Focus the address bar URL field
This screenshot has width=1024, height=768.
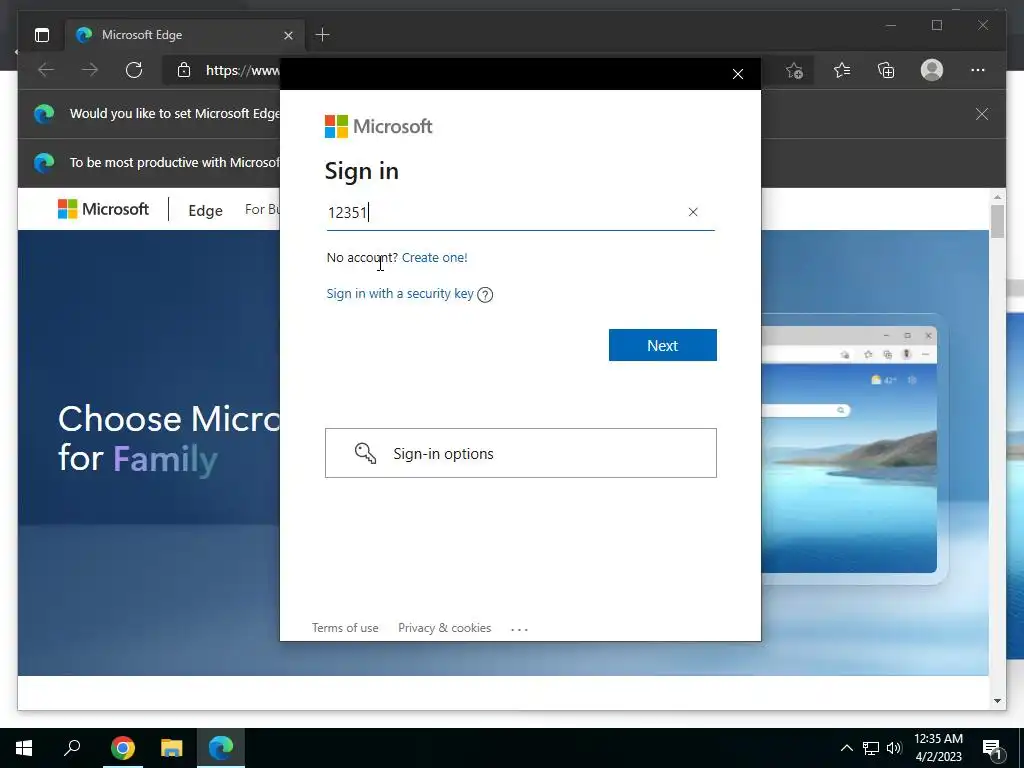(x=242, y=70)
